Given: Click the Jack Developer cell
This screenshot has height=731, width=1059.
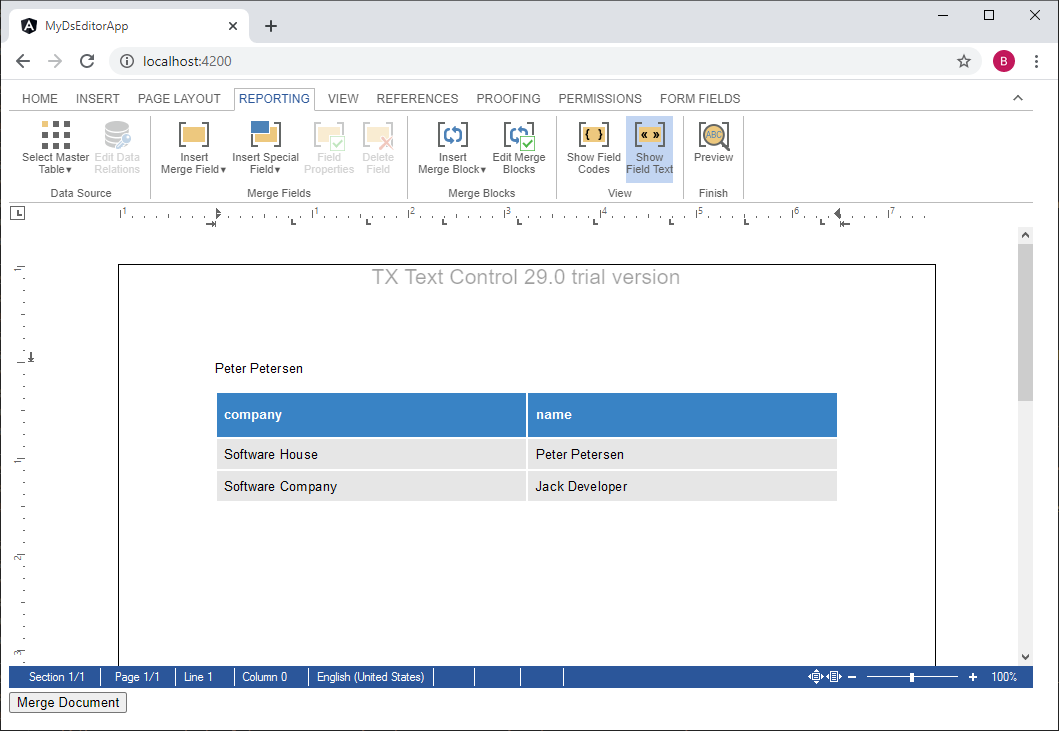Looking at the screenshot, I should [682, 486].
